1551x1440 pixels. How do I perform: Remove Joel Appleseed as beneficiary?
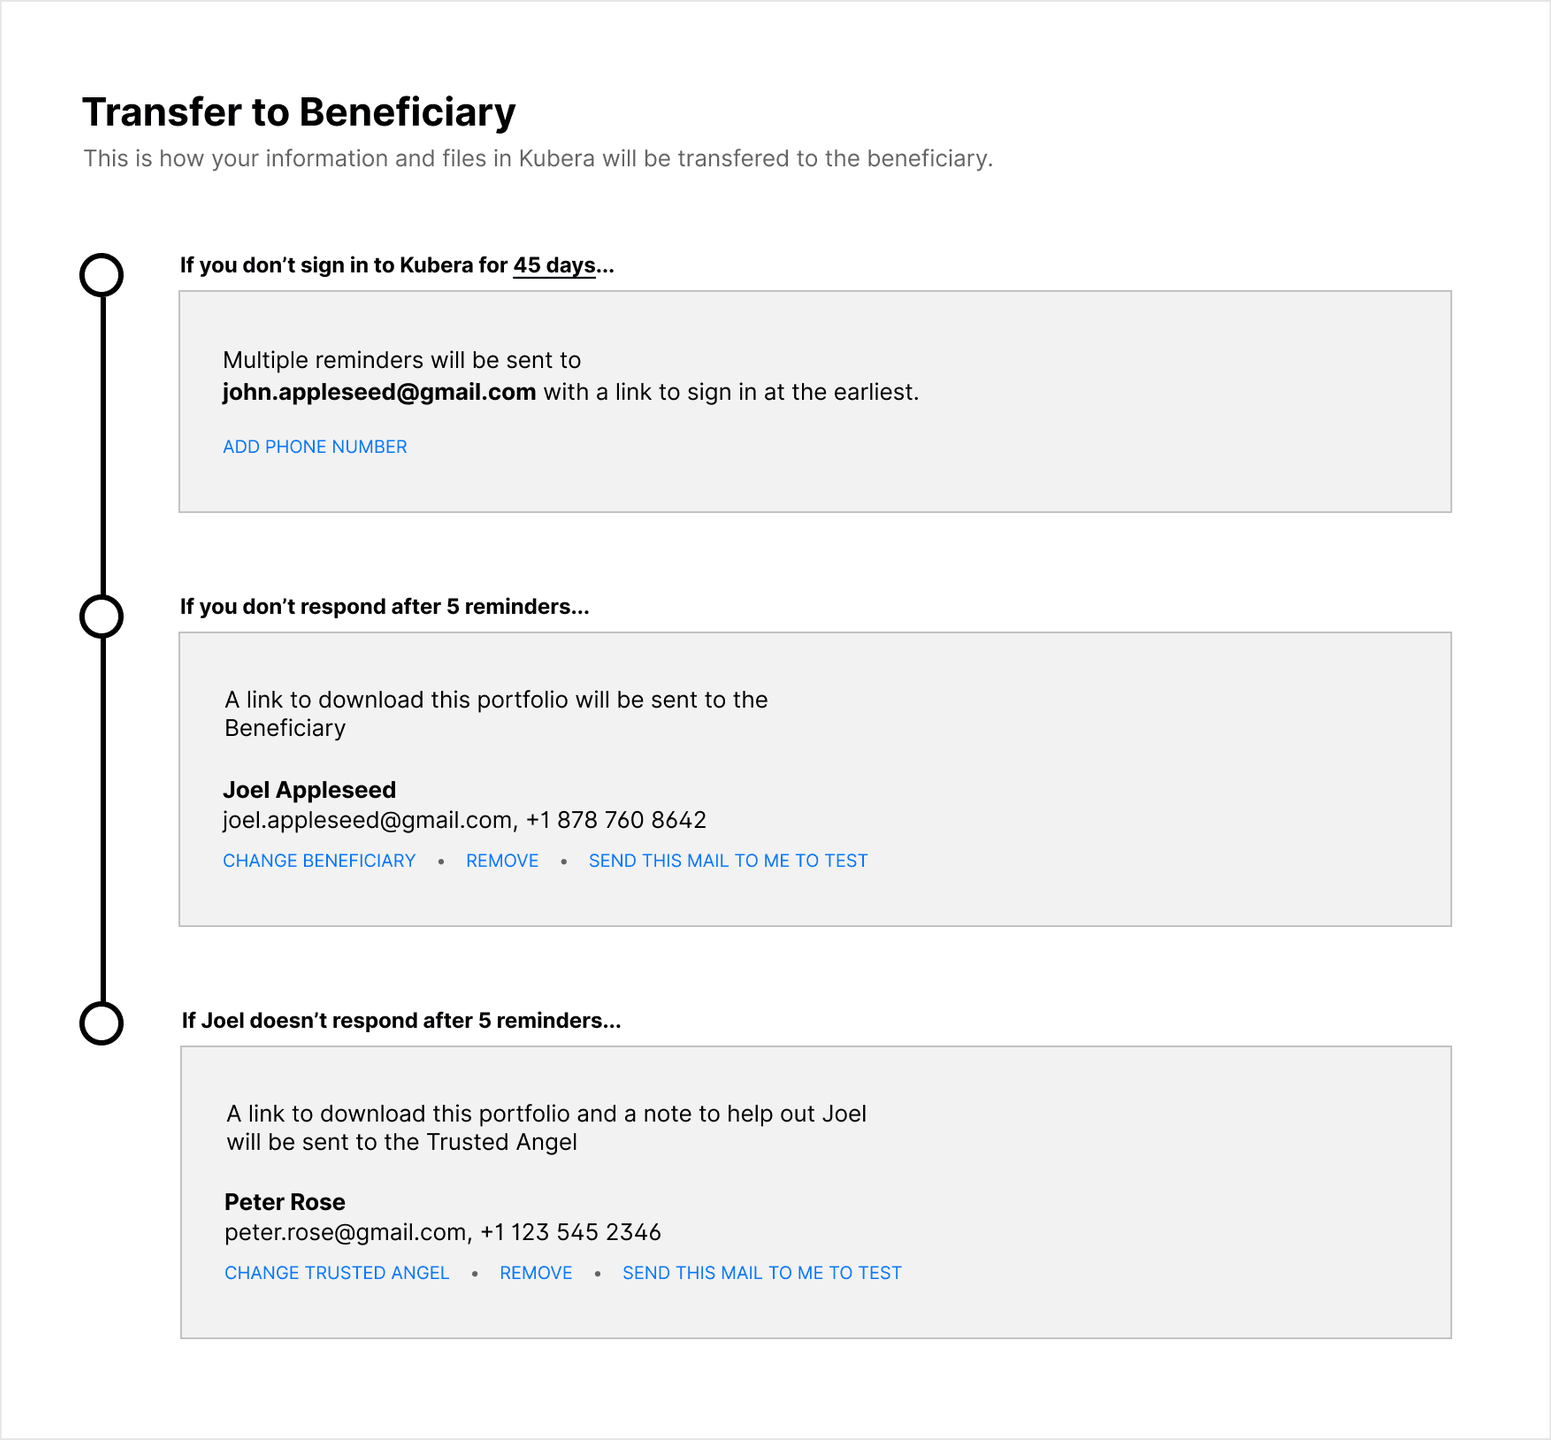[502, 861]
